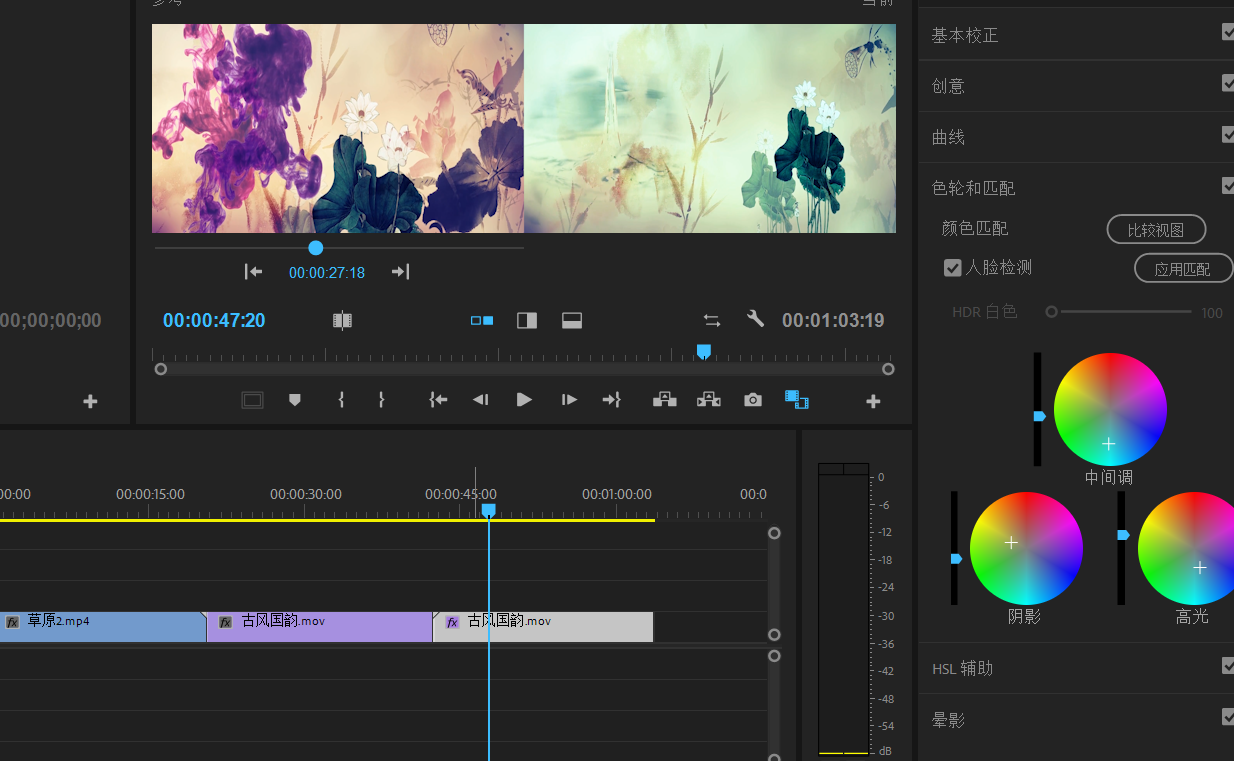Go to previous edit in reference view
Image resolution: width=1234 pixels, height=761 pixels.
(x=253, y=272)
